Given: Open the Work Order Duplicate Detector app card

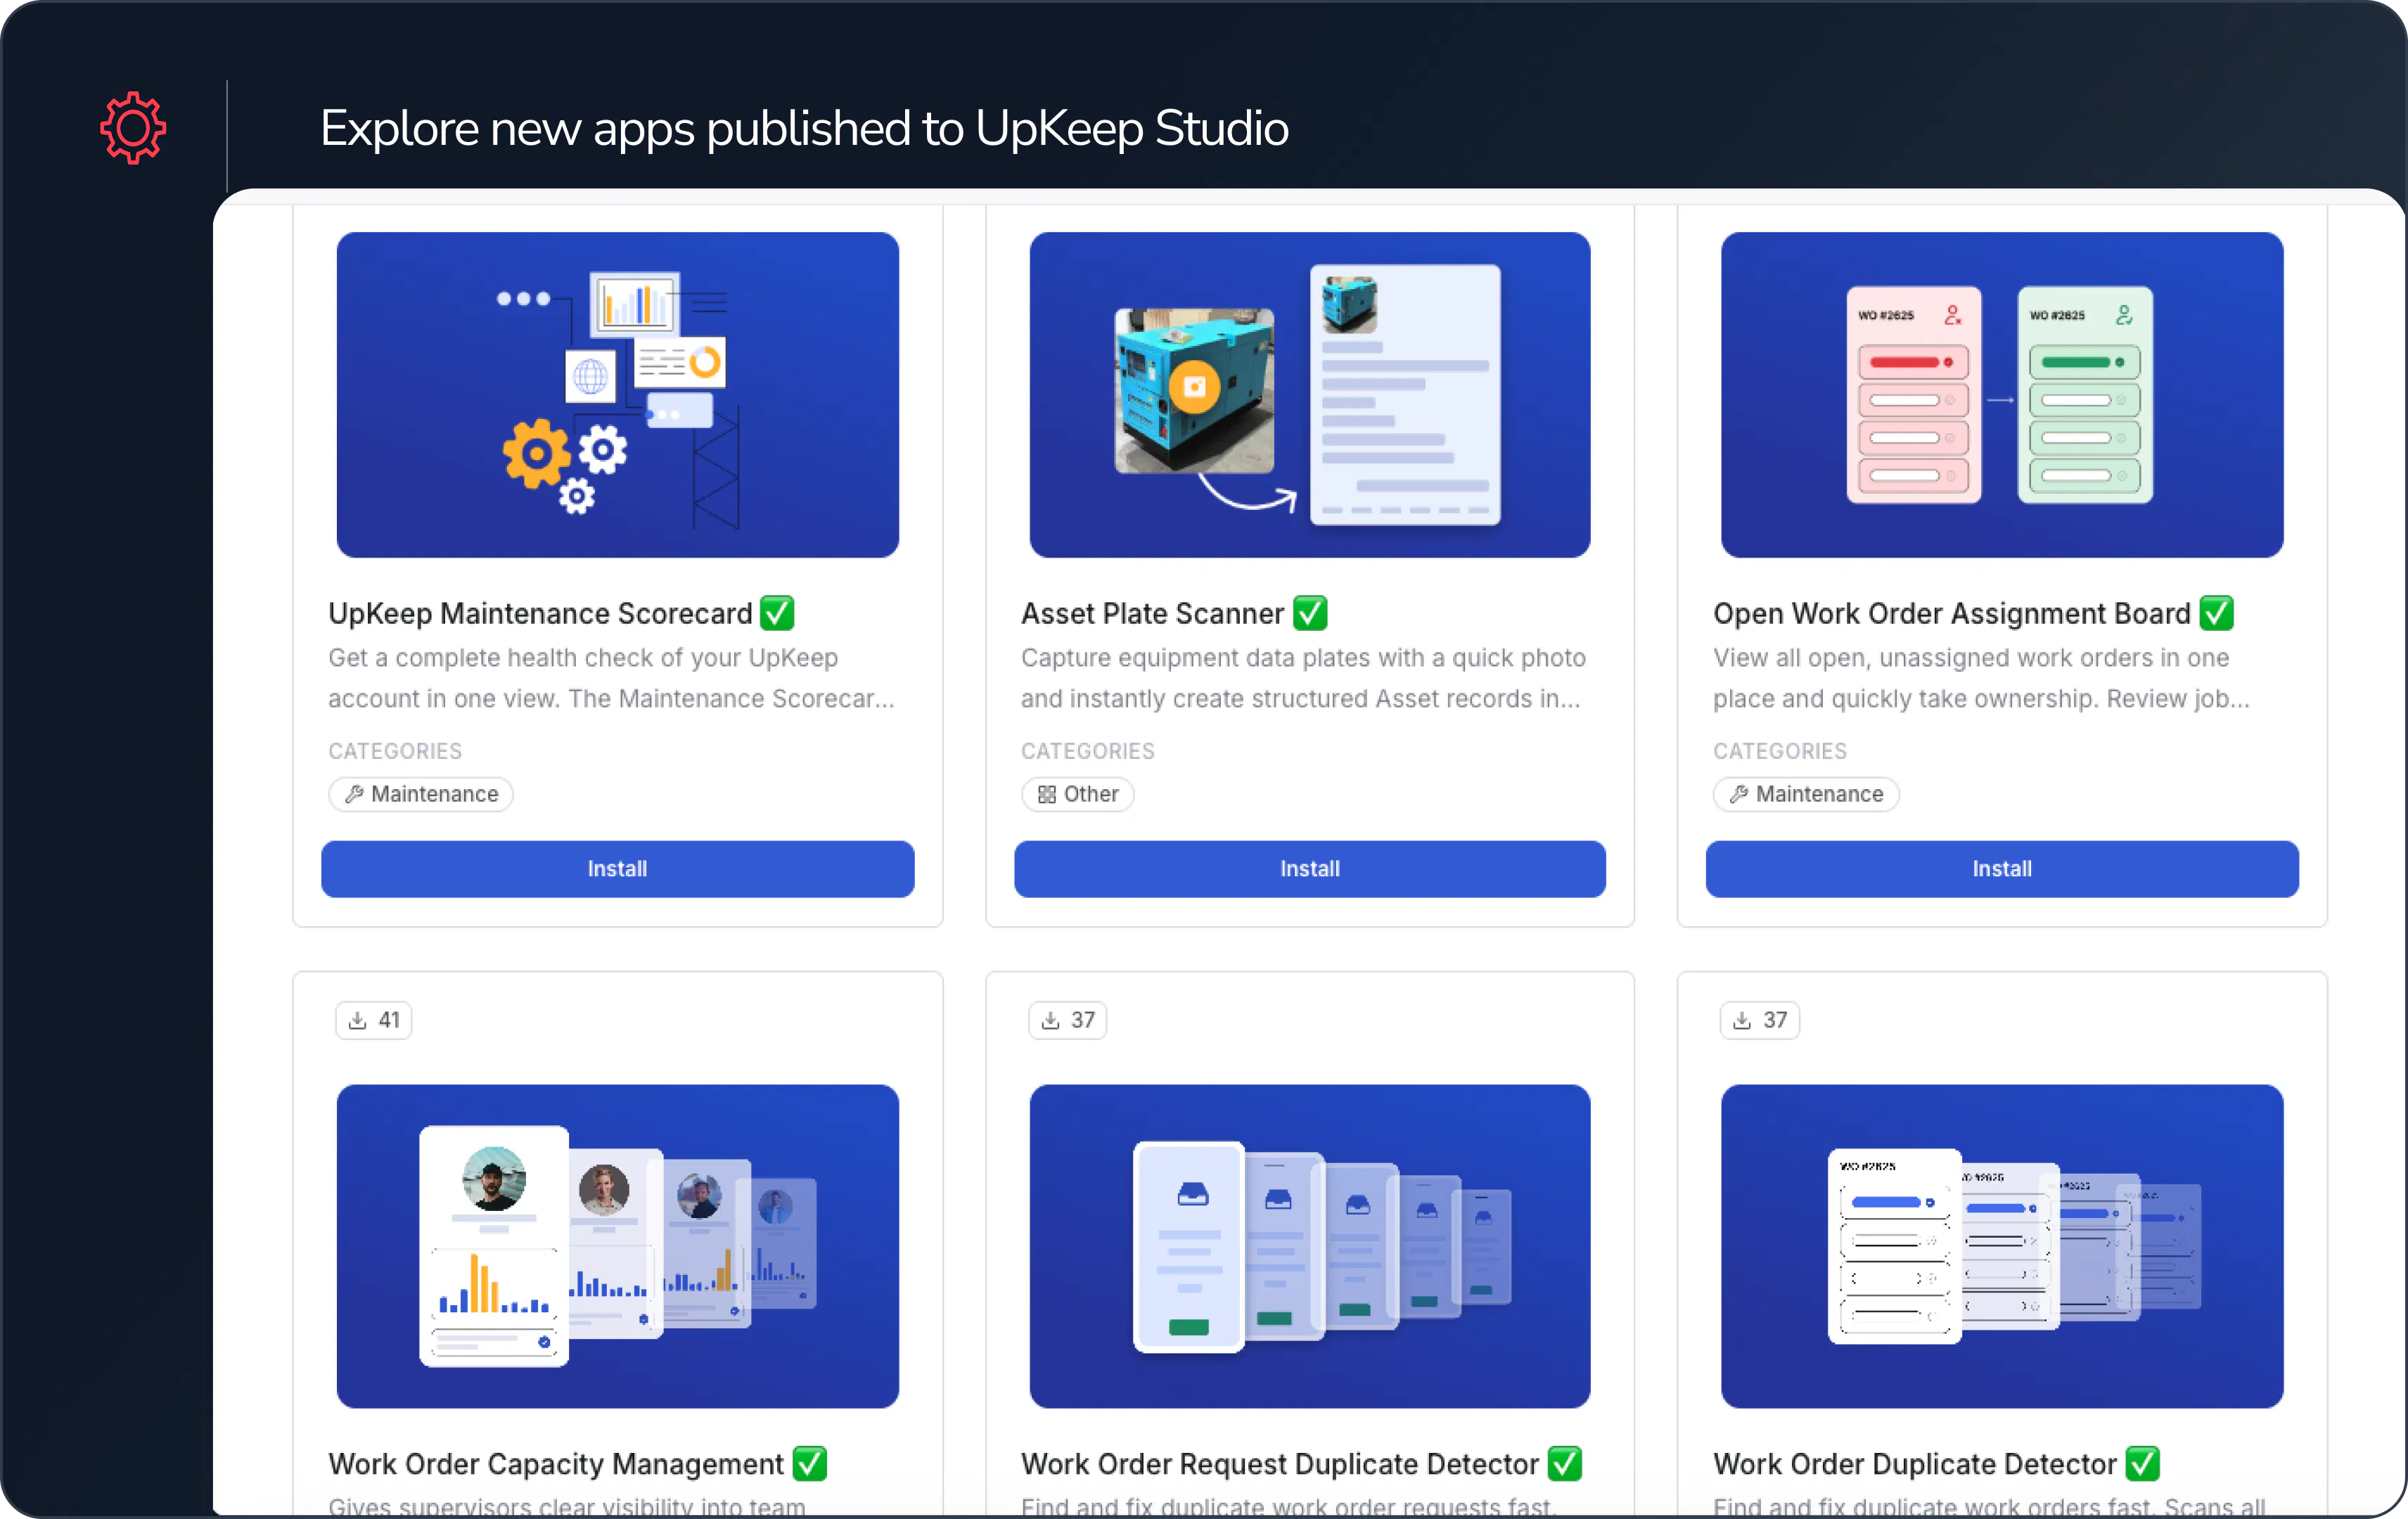Looking at the screenshot, I should click(x=2001, y=1240).
